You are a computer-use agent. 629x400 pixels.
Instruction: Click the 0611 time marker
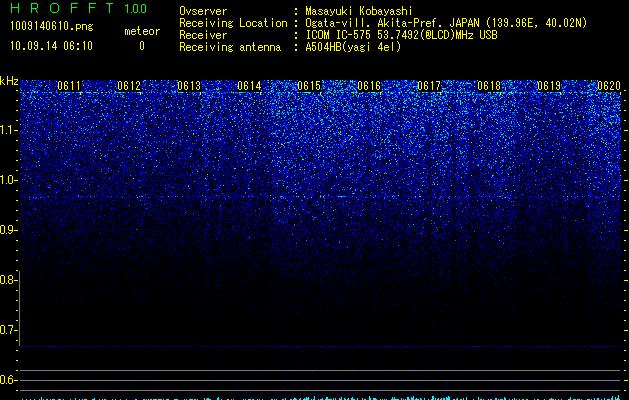[x=69, y=86]
